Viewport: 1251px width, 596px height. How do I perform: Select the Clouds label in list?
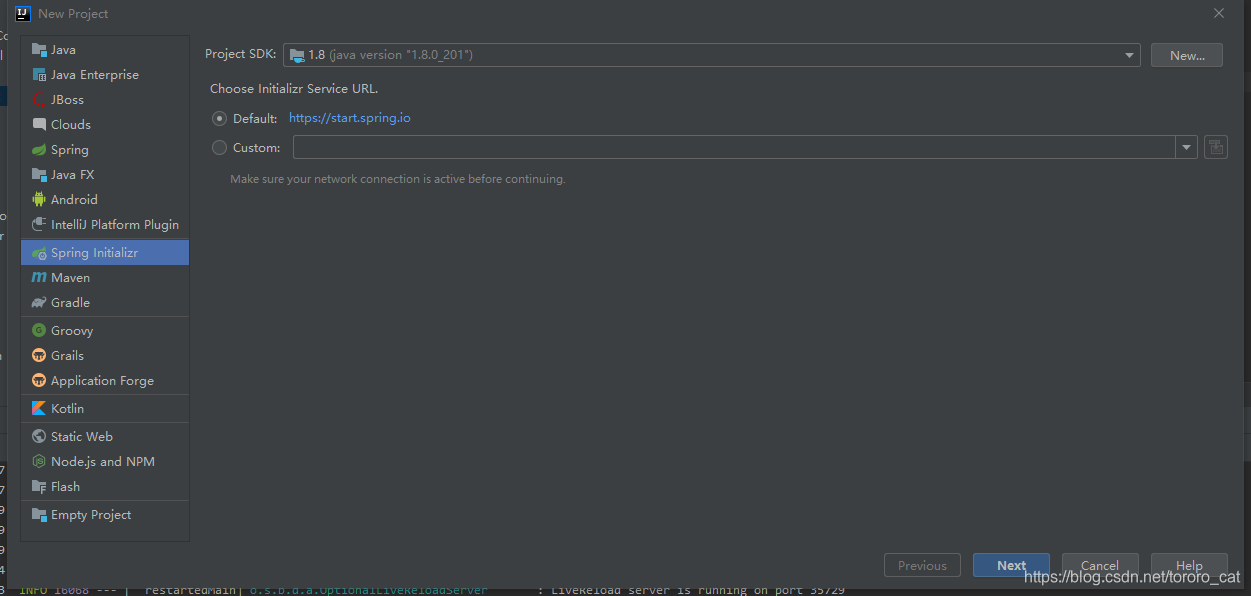coord(71,124)
